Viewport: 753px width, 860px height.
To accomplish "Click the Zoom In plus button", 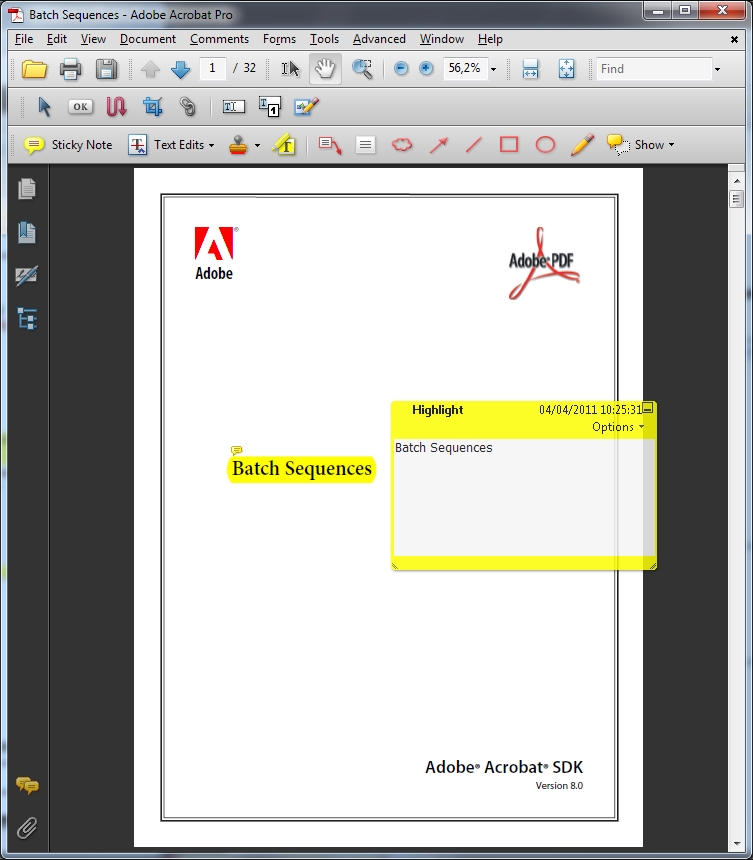I will (x=426, y=69).
